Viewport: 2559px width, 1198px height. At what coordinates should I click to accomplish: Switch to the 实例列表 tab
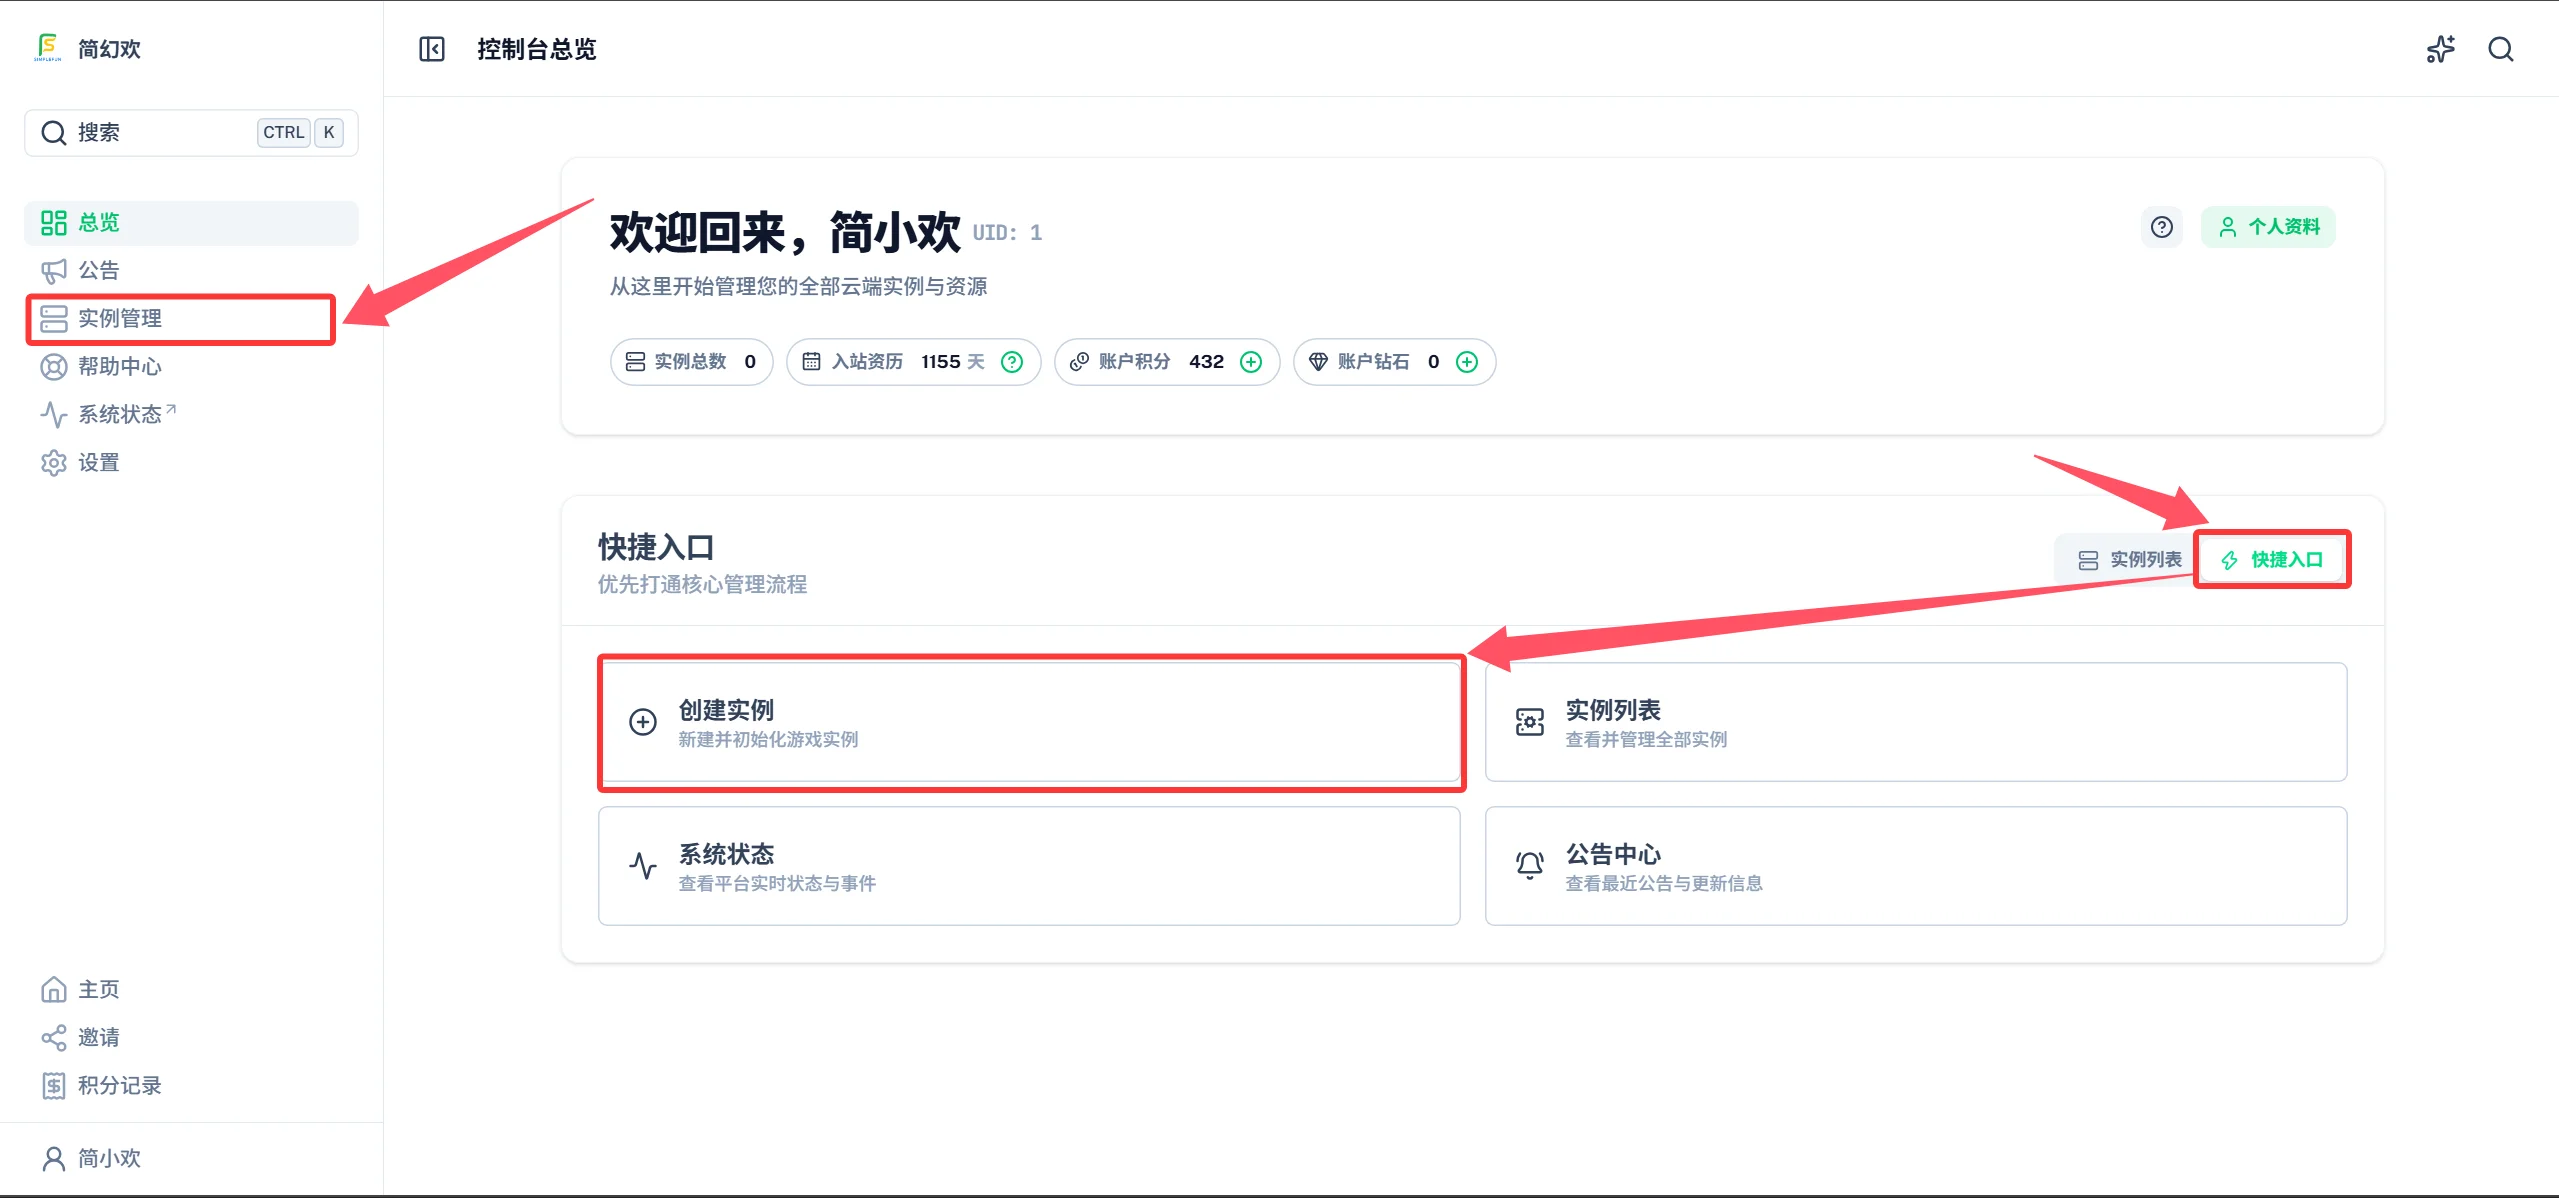(2129, 560)
